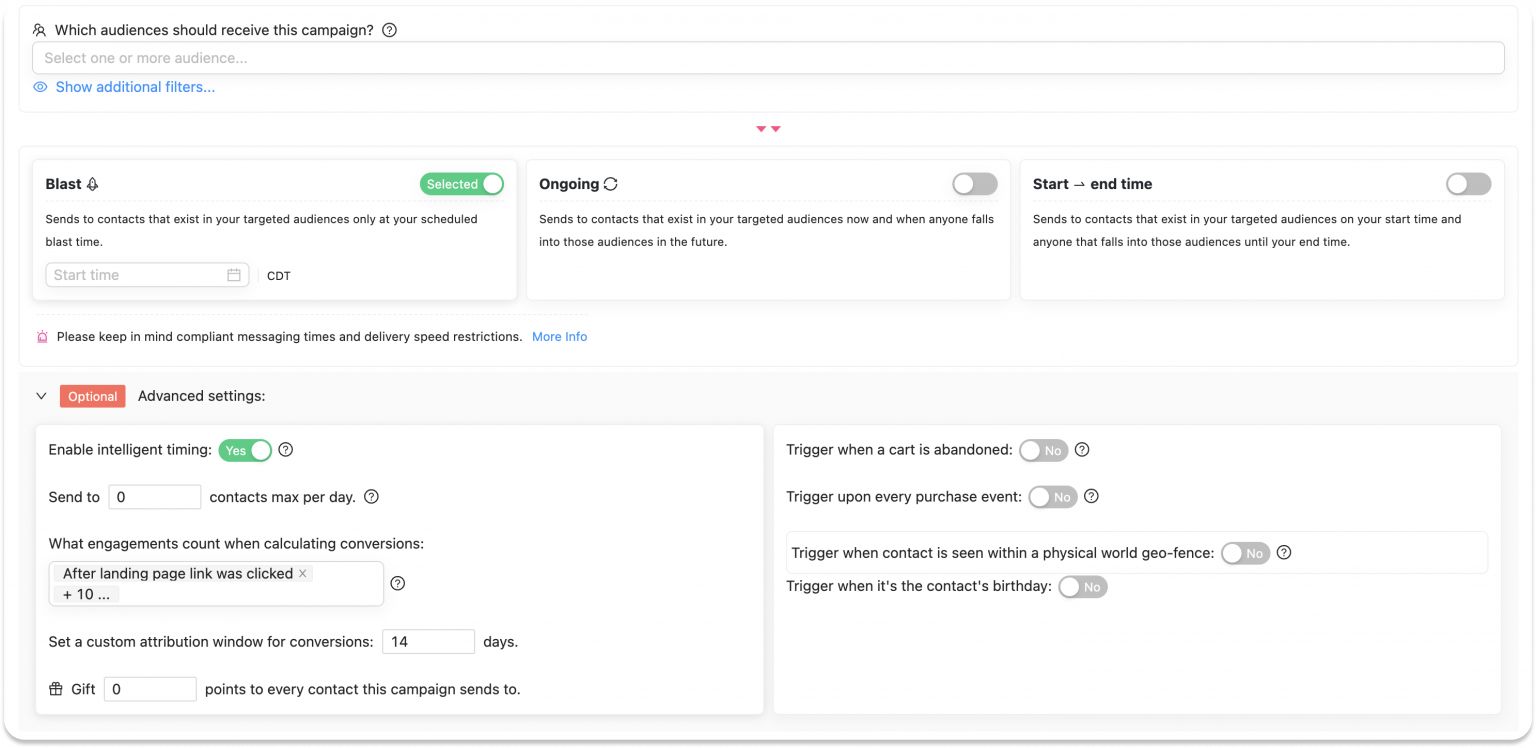Toggle trigger upon every purchase event
The height and width of the screenshot is (748, 1536).
tap(1053, 497)
